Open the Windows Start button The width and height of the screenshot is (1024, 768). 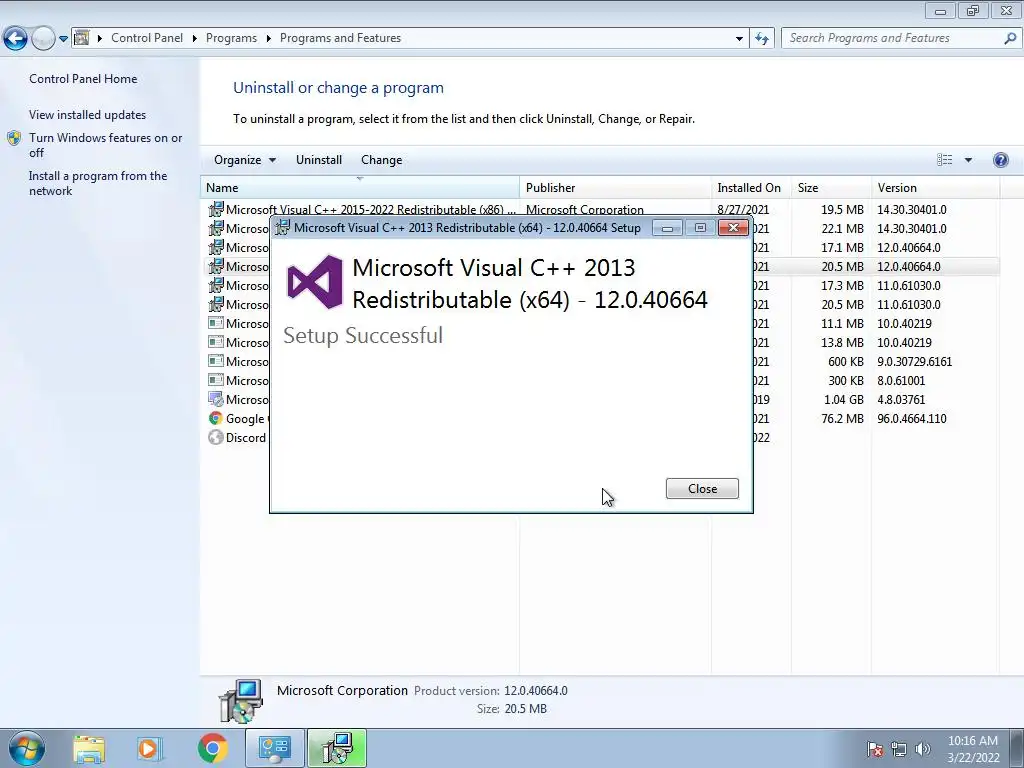pos(27,748)
